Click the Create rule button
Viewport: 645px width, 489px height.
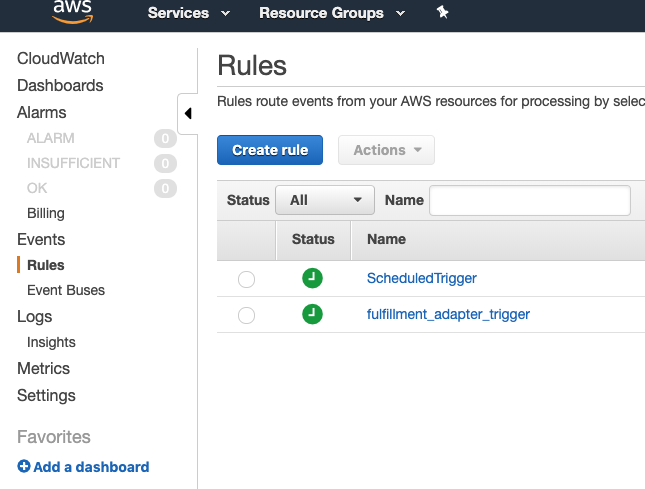click(270, 150)
